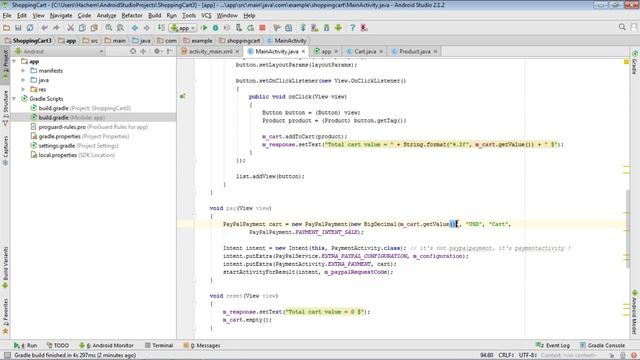
Task: Open the File menu
Action: click(x=7, y=16)
